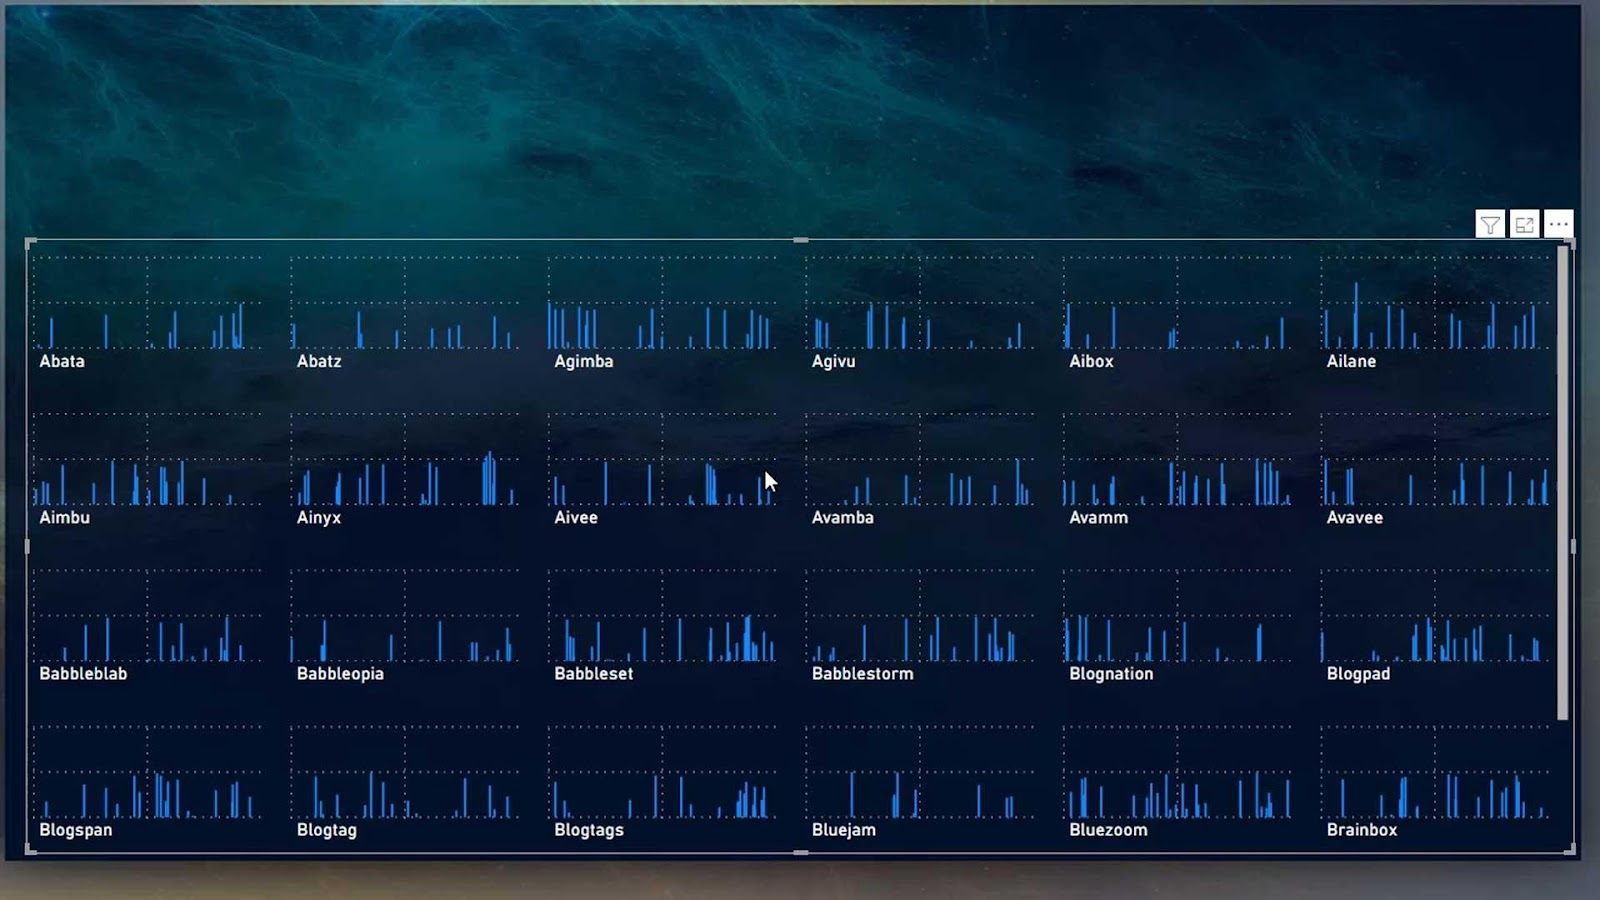Click the left-middle resize handle of the visual
The width and height of the screenshot is (1600, 900).
[27, 546]
